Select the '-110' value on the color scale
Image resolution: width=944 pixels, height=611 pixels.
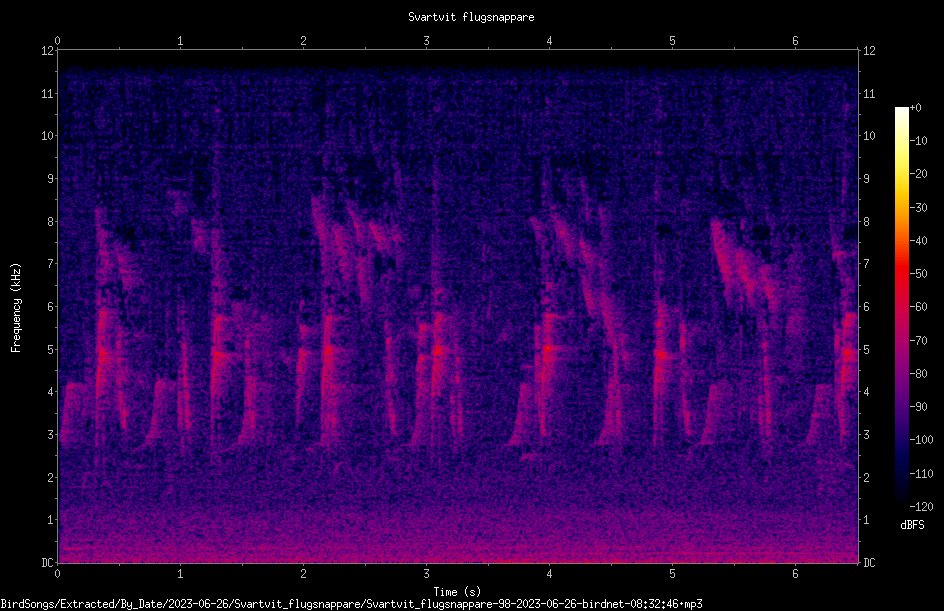click(x=921, y=474)
